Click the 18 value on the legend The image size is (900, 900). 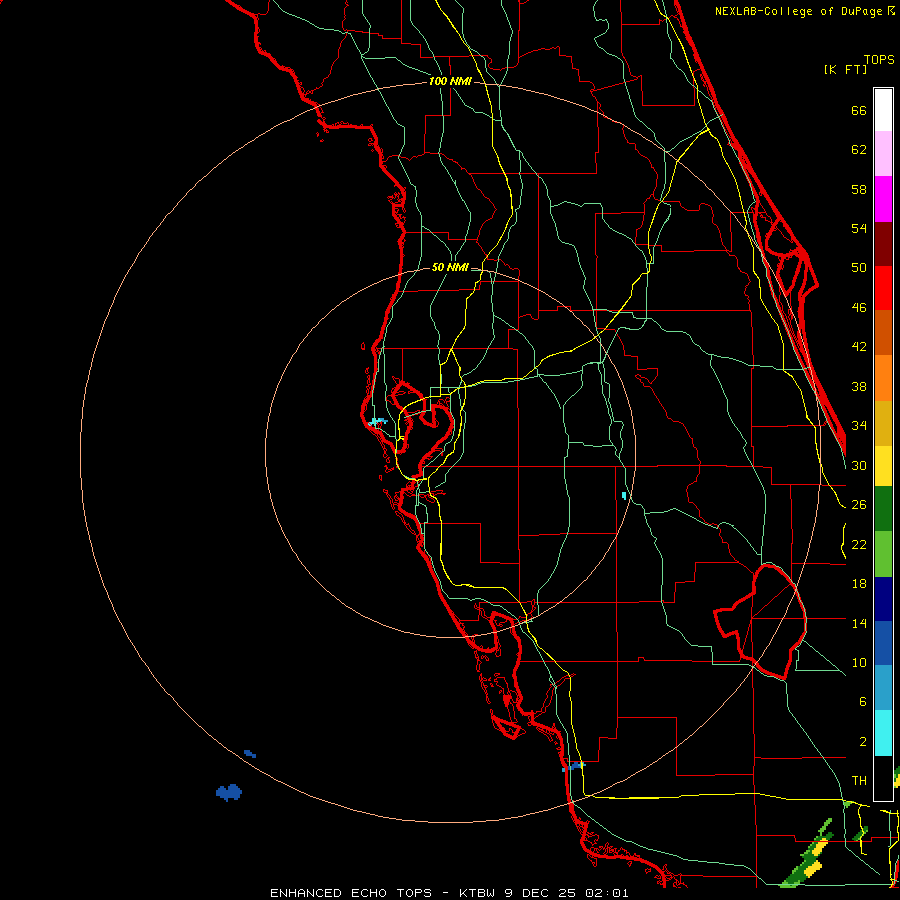point(859,584)
